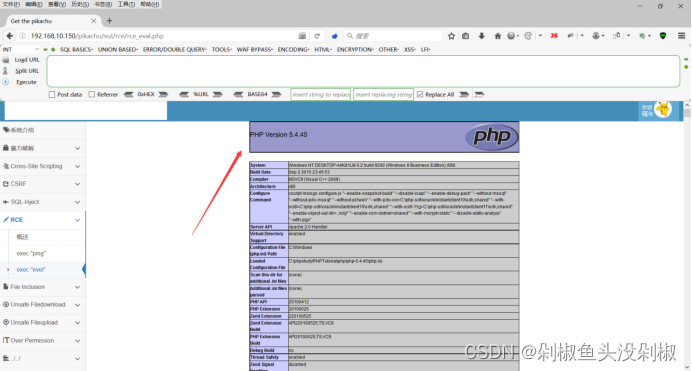Click the browser search box

[x=393, y=36]
